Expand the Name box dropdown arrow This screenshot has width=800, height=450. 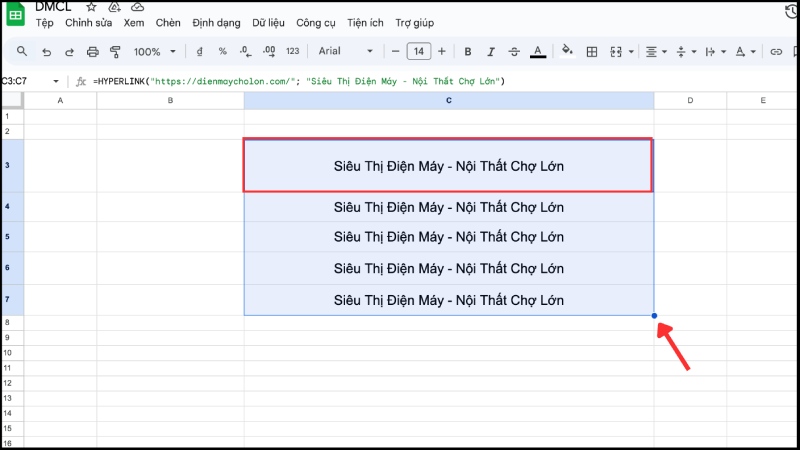[56, 81]
